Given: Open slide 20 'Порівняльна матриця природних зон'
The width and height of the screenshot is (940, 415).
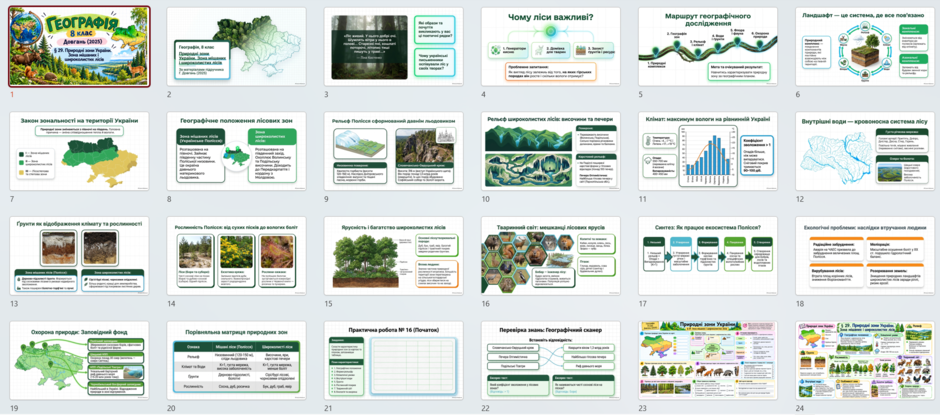Looking at the screenshot, I should tap(236, 361).
